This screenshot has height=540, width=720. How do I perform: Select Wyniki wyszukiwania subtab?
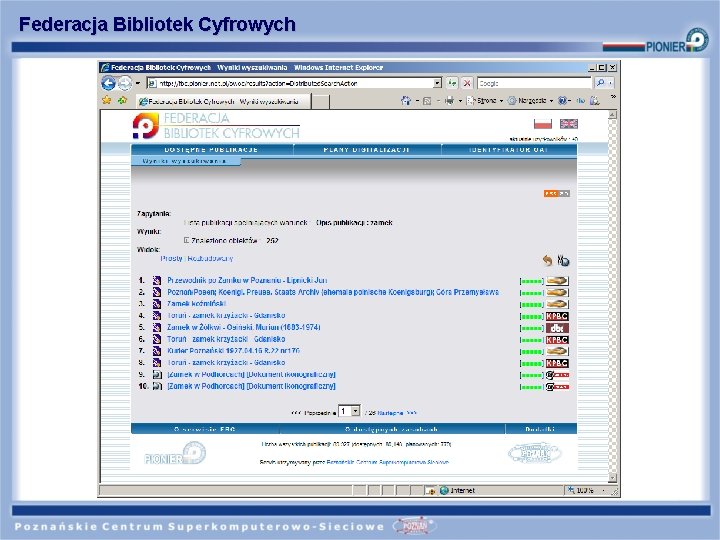[185, 161]
